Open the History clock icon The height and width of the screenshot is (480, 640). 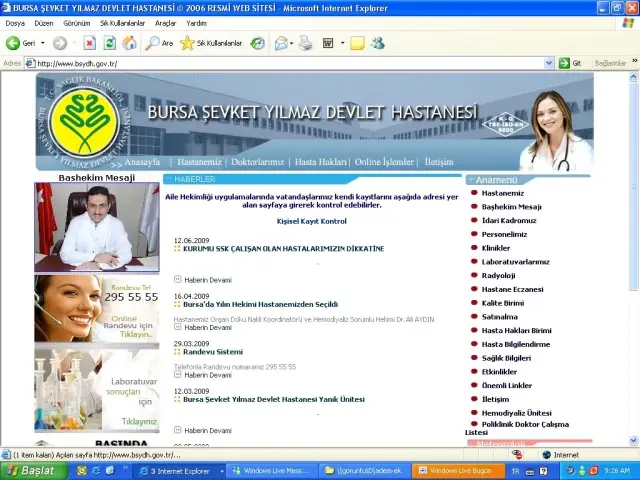click(x=258, y=43)
